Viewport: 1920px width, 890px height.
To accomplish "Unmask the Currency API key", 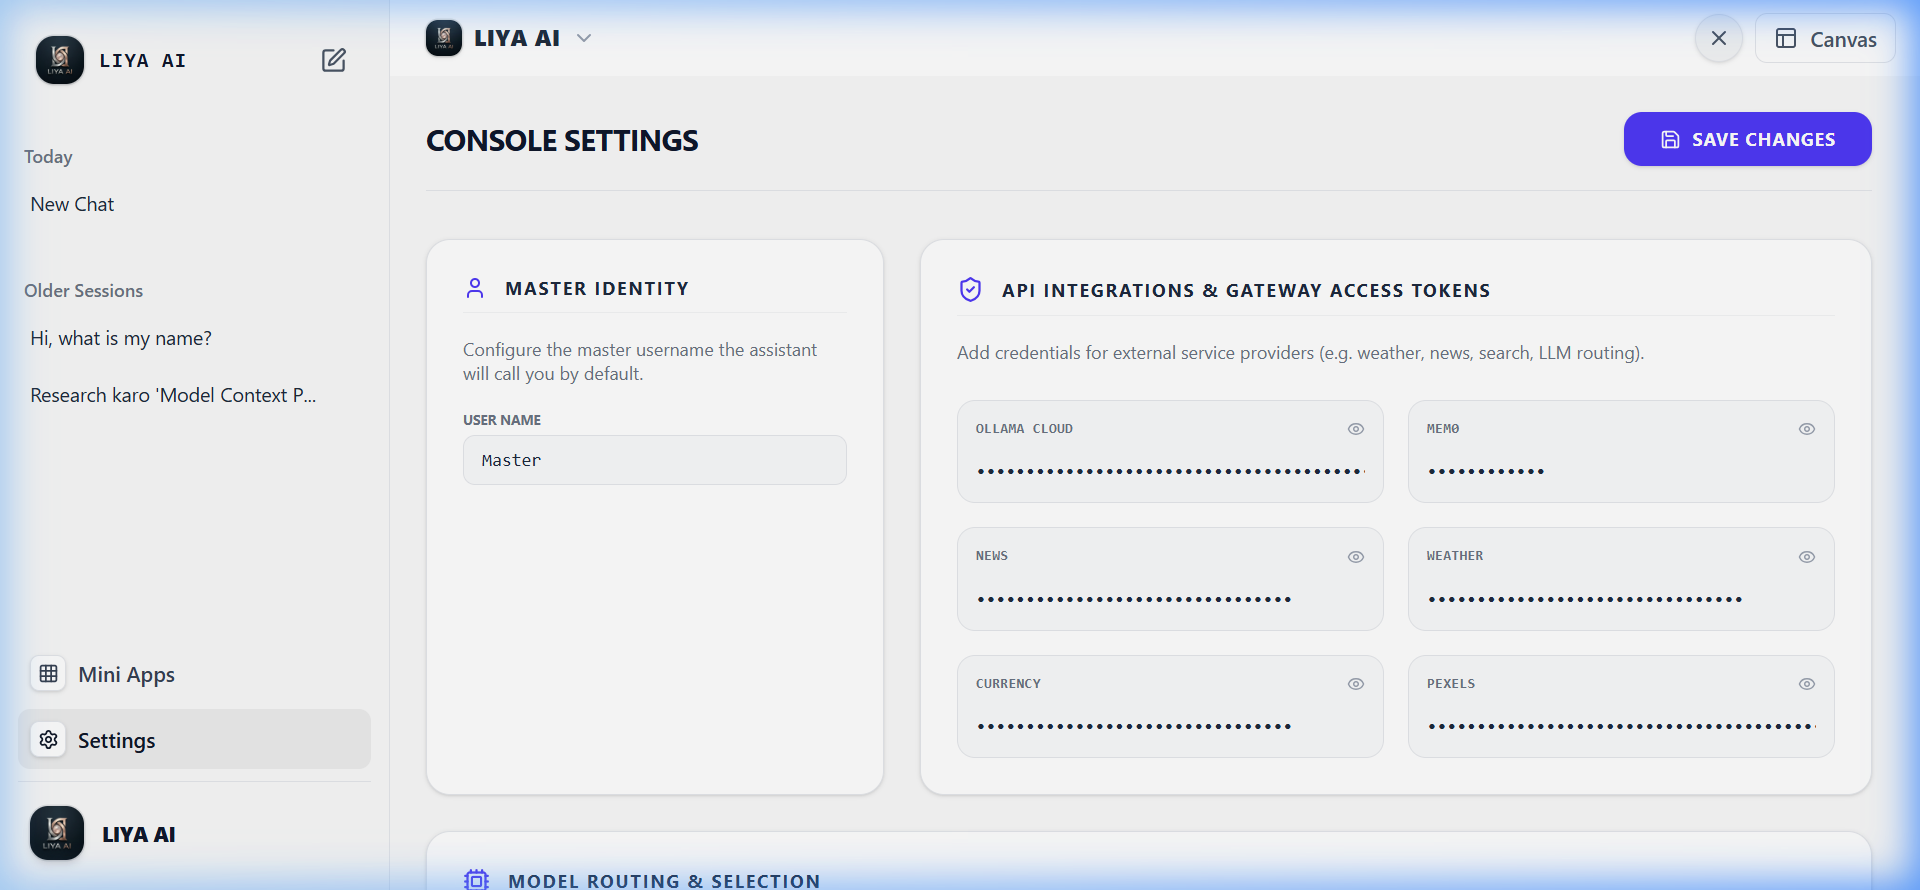I will click(1356, 684).
